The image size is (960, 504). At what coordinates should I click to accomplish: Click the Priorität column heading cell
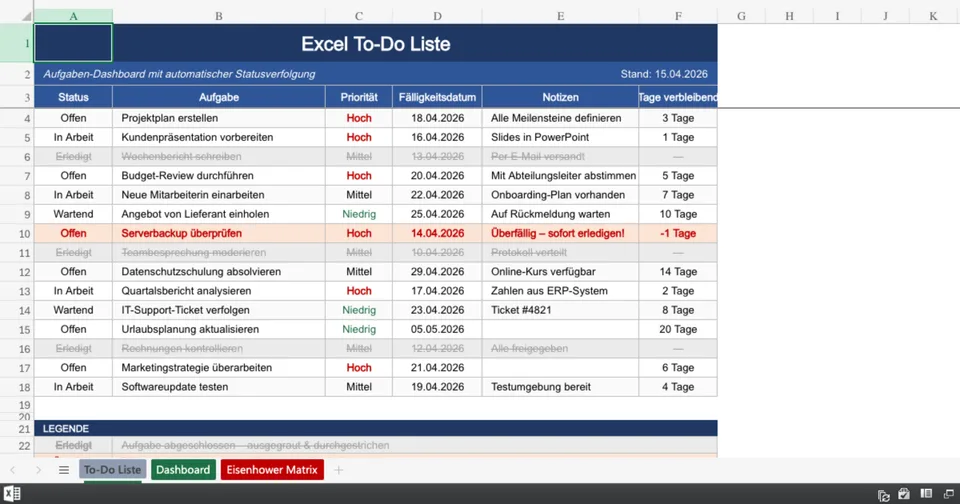359,97
